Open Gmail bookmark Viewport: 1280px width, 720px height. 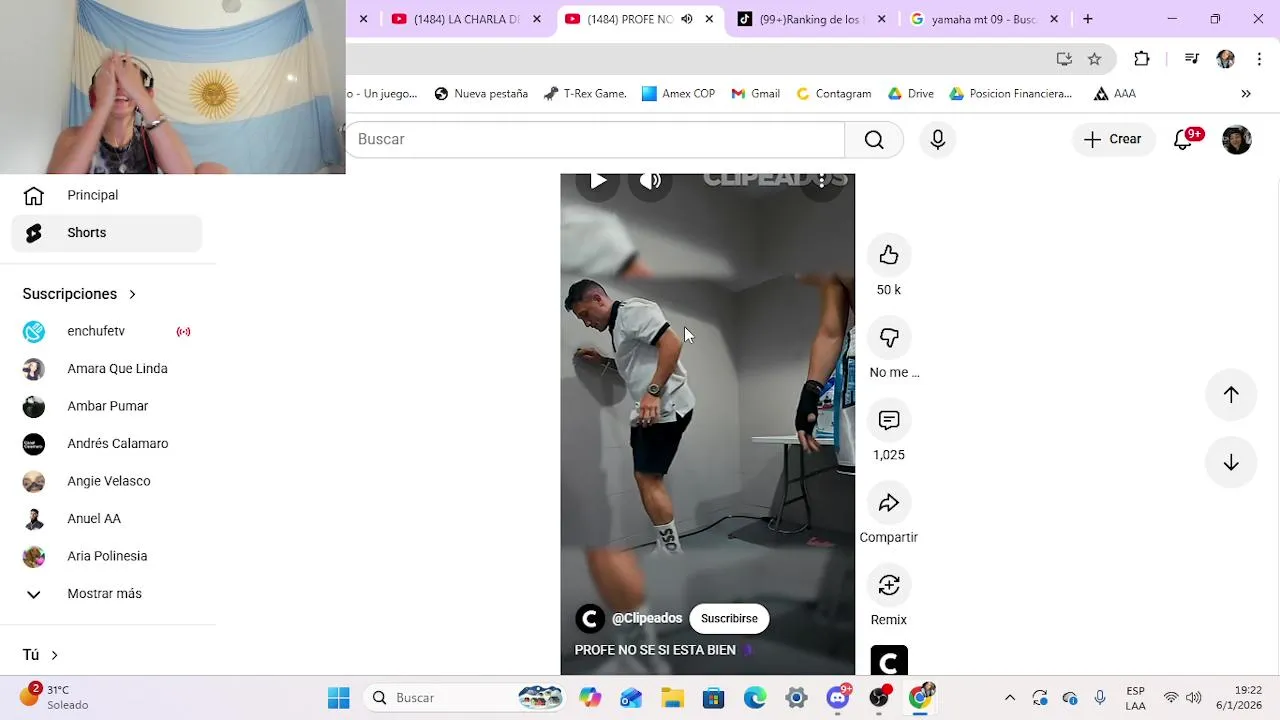click(x=755, y=94)
